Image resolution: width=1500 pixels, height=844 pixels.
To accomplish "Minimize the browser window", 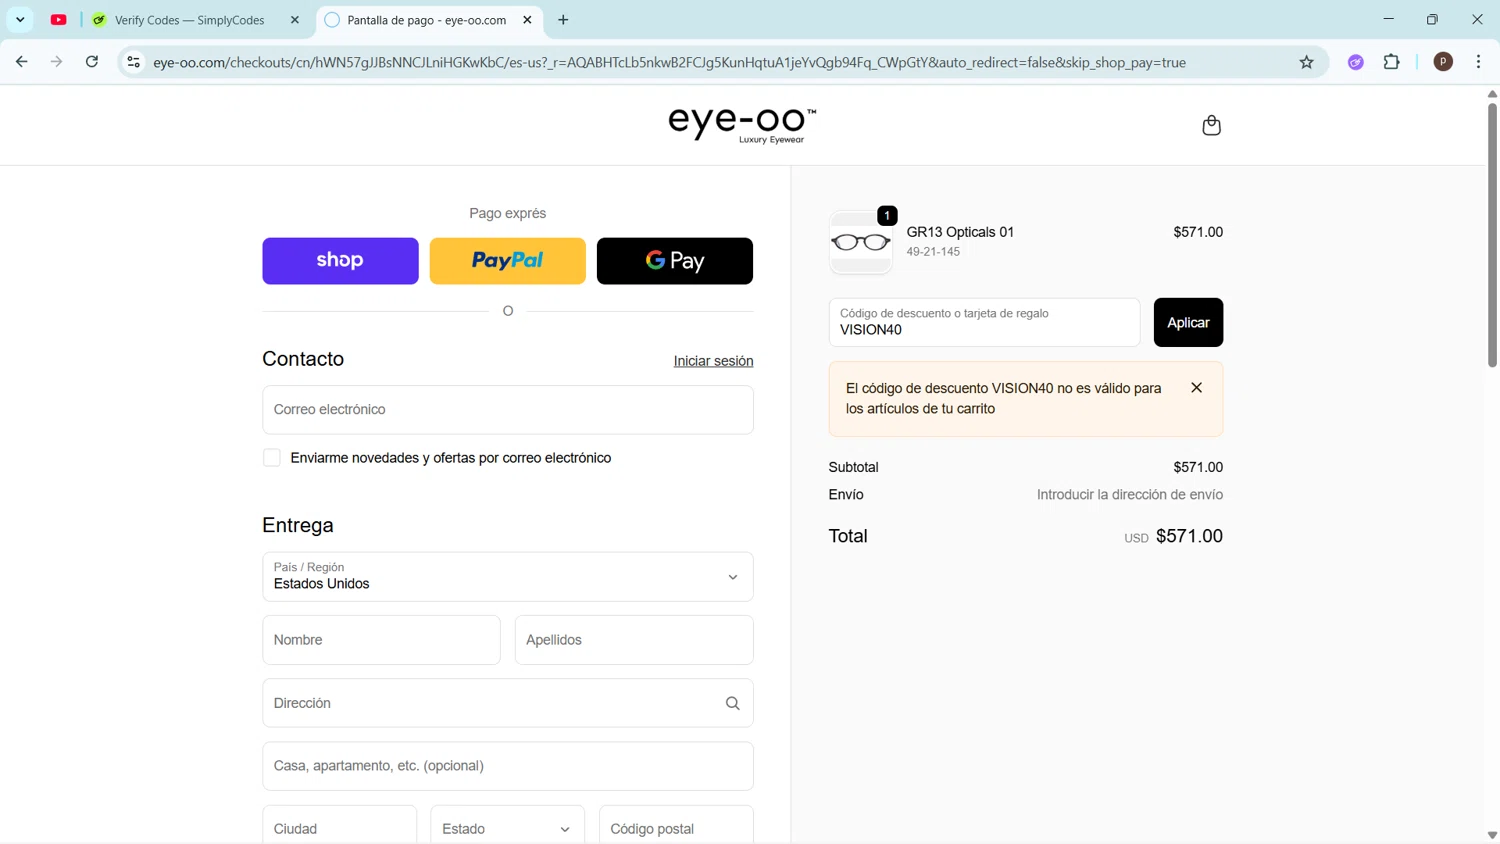I will pyautogui.click(x=1388, y=19).
